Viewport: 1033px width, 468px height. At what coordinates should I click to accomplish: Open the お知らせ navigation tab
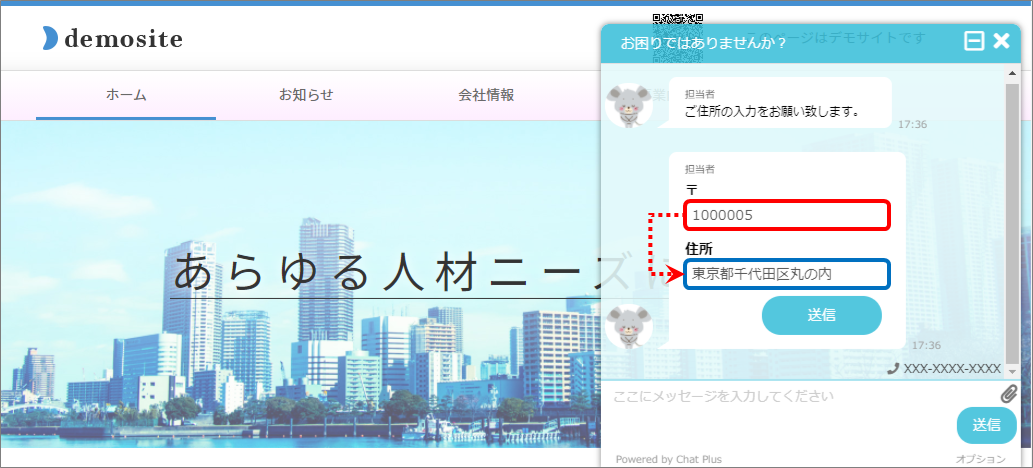(x=306, y=95)
